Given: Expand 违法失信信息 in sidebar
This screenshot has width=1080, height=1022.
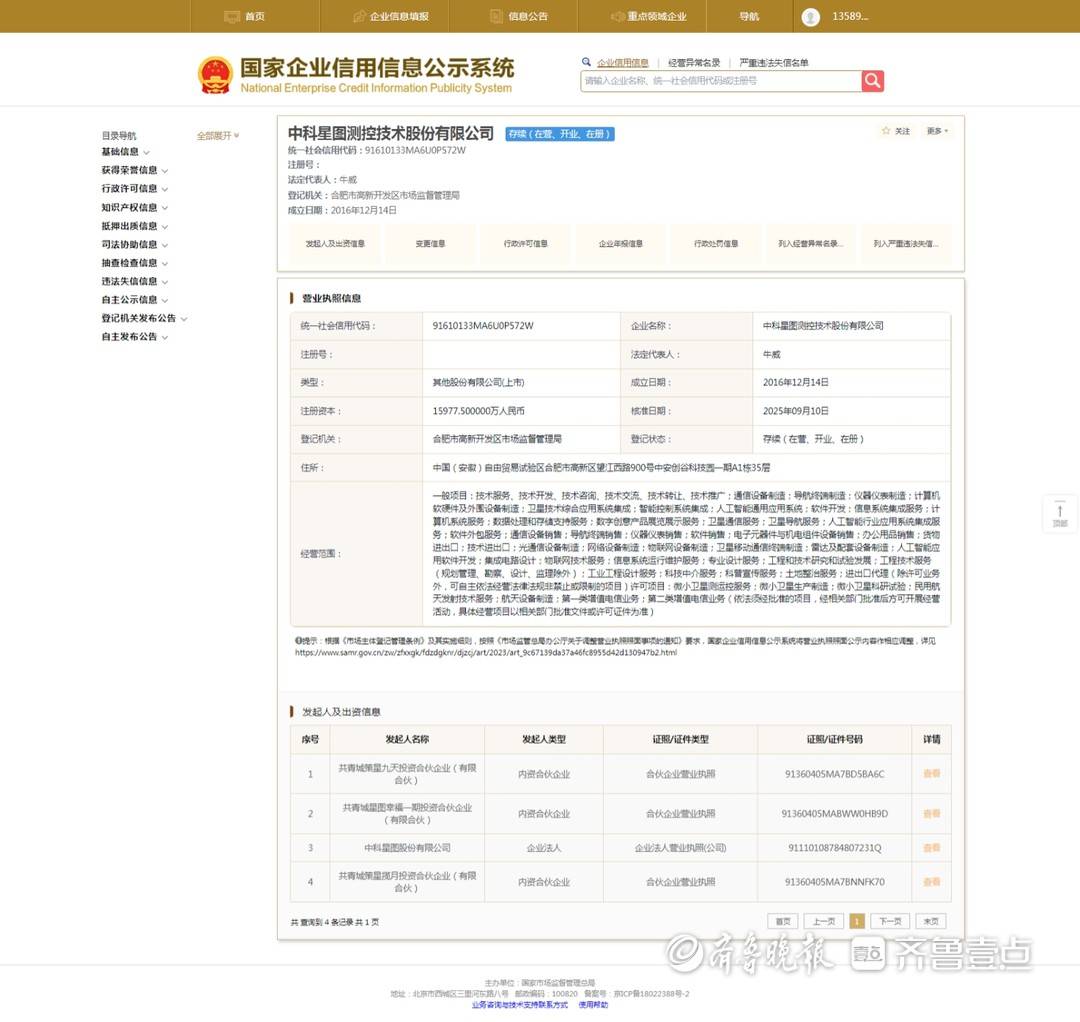Looking at the screenshot, I should (134, 282).
